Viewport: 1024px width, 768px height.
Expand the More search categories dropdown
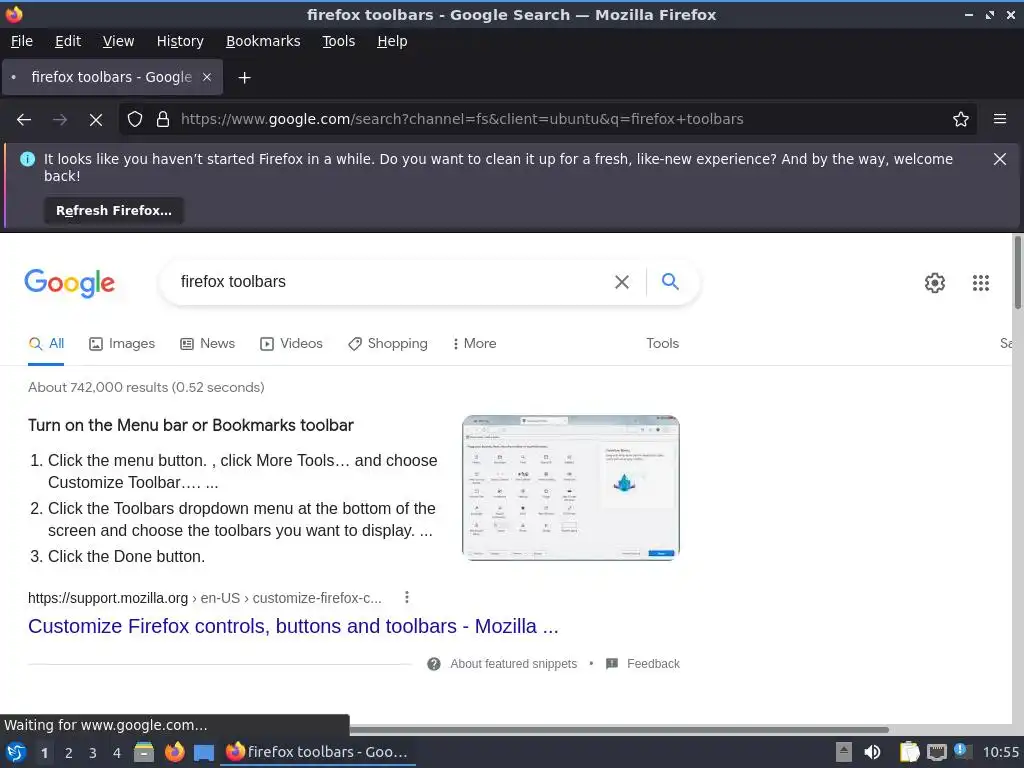[x=475, y=344]
